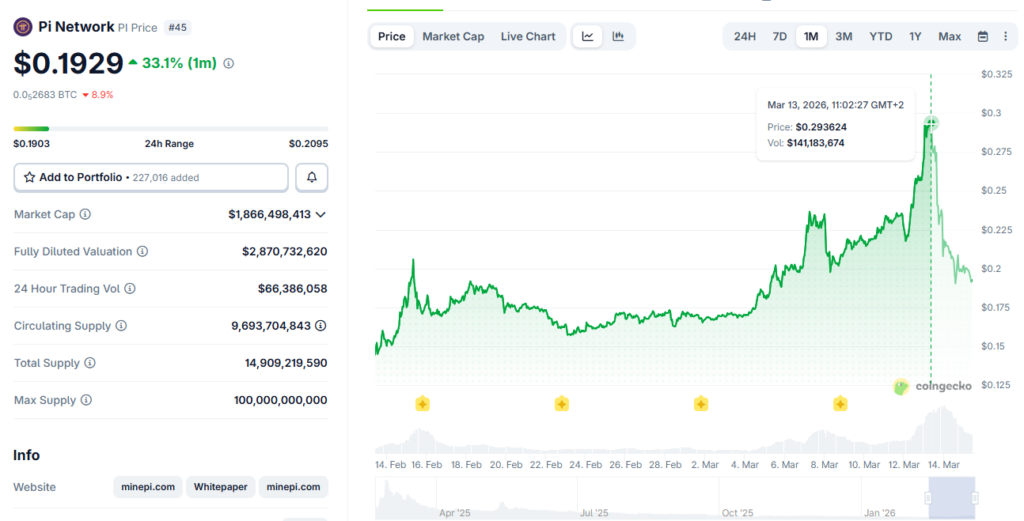Click the Pi Network coin logo

(22, 27)
